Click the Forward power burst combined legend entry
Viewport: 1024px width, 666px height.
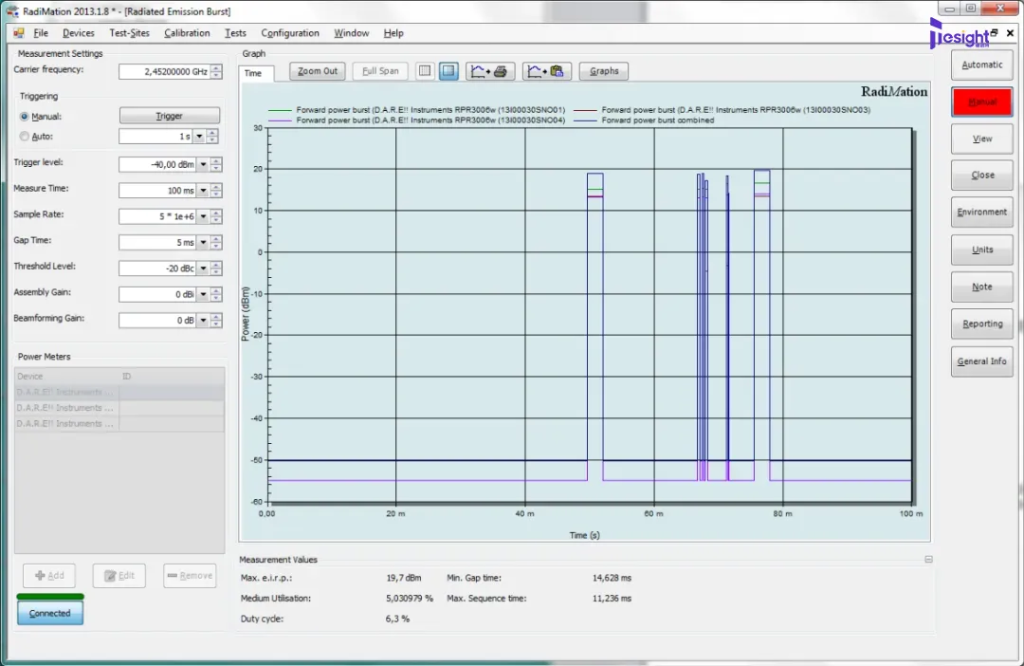pyautogui.click(x=644, y=120)
